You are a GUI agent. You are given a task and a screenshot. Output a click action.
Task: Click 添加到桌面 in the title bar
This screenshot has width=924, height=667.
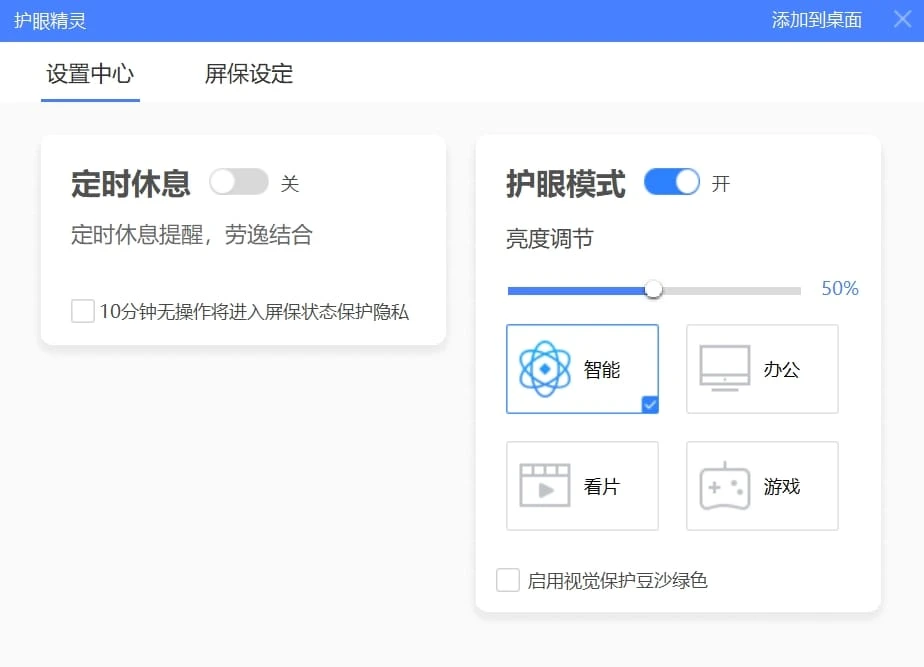816,20
